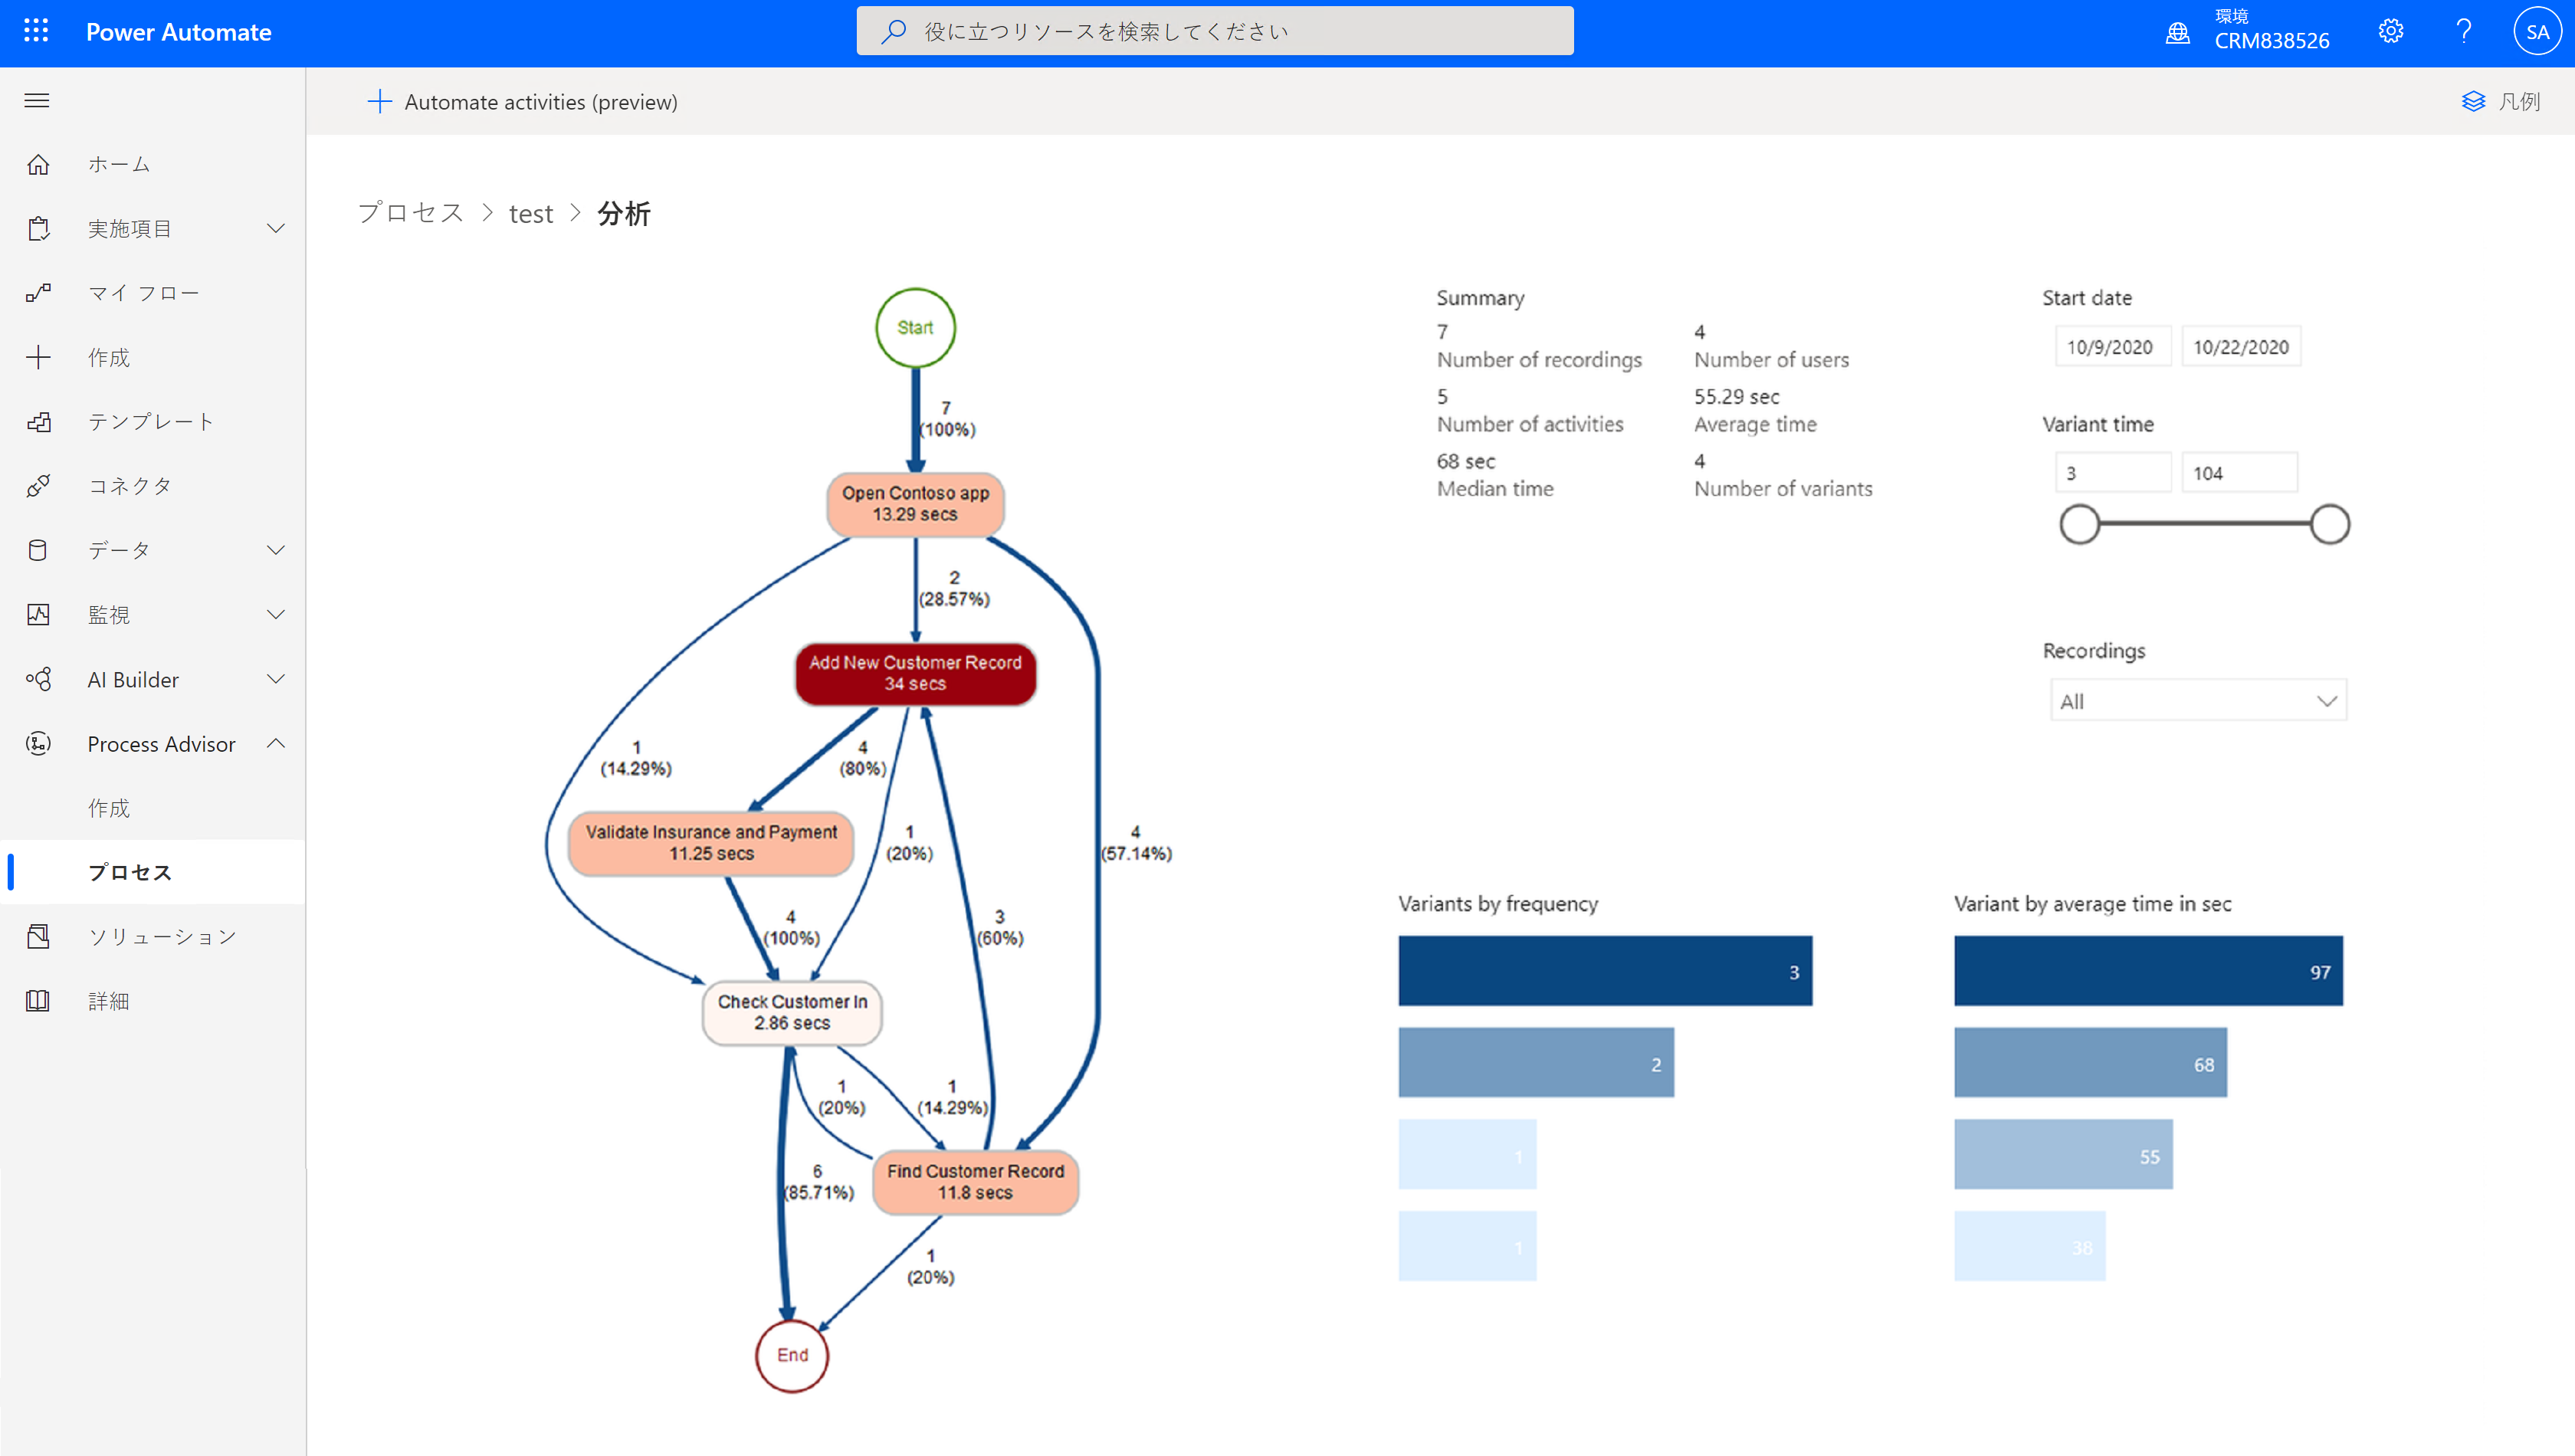The height and width of the screenshot is (1456, 2575).
Task: Select the プロセス breadcrumb link
Action: [410, 212]
